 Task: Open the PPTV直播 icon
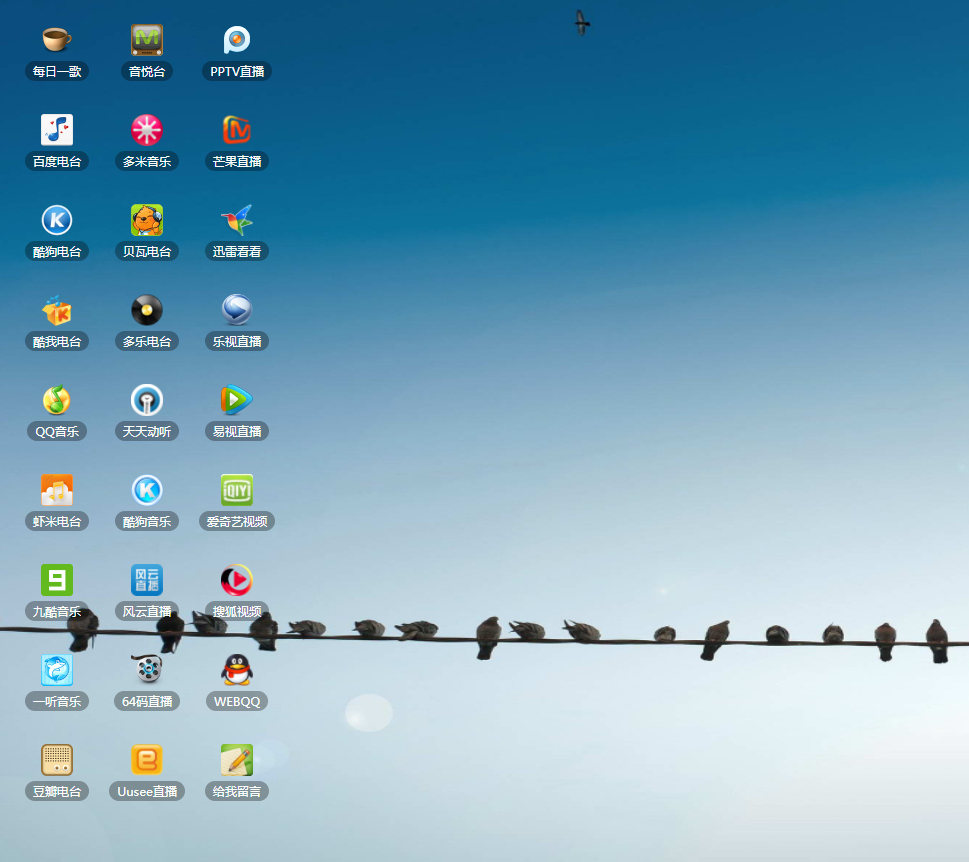(x=237, y=40)
